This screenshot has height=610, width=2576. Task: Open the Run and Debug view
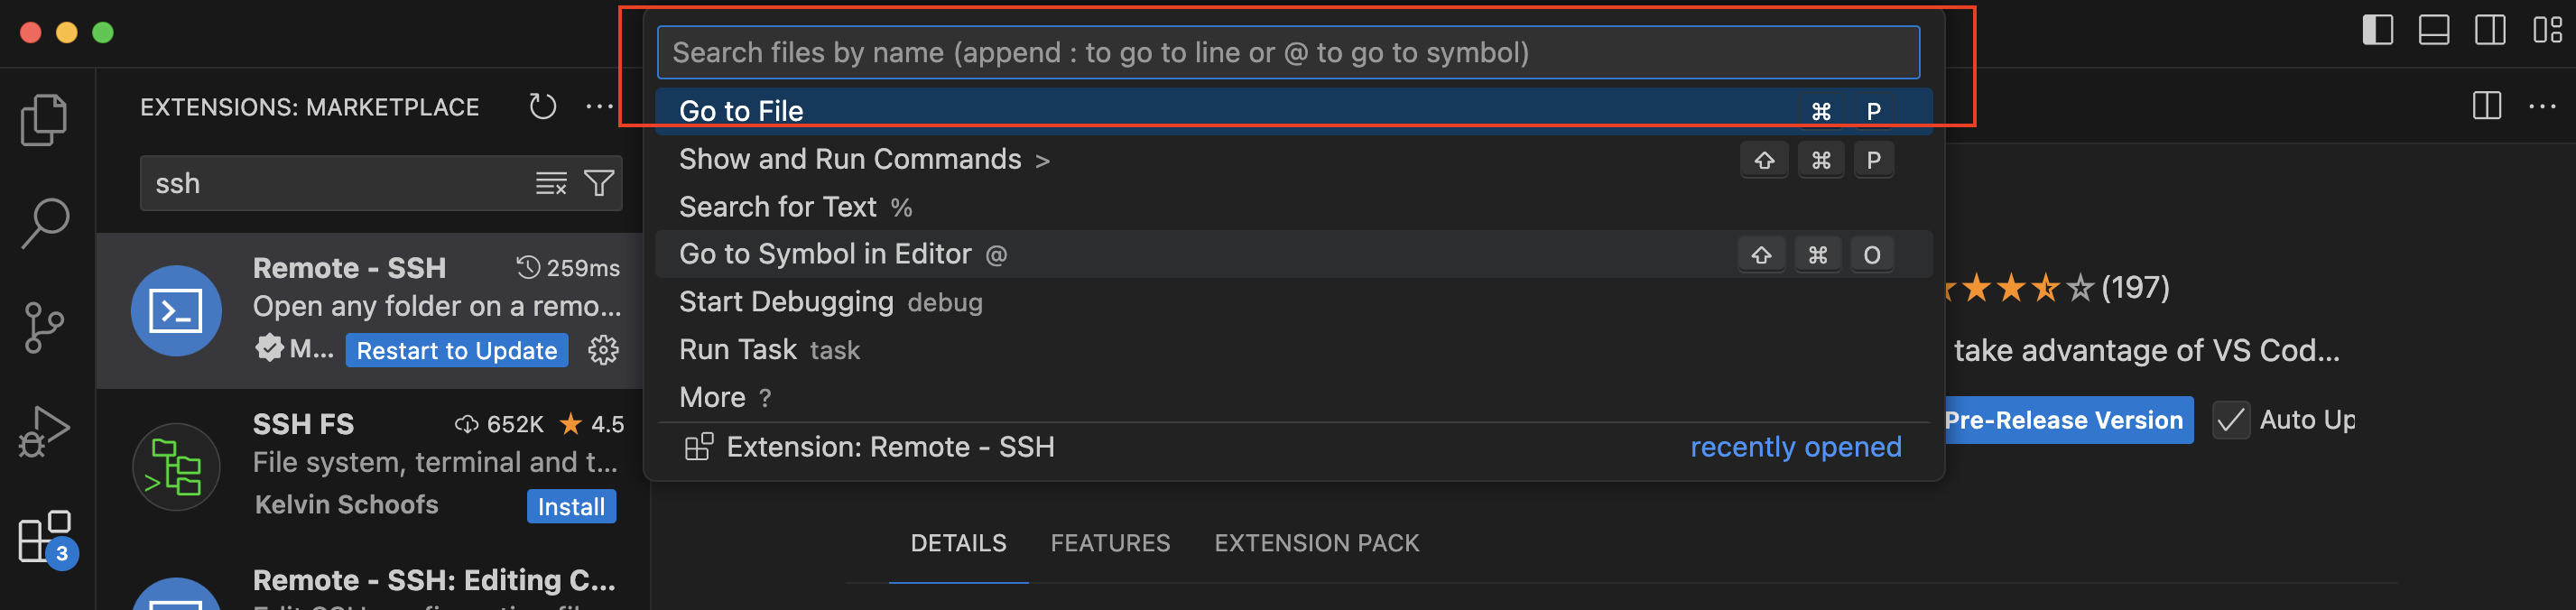[44, 431]
